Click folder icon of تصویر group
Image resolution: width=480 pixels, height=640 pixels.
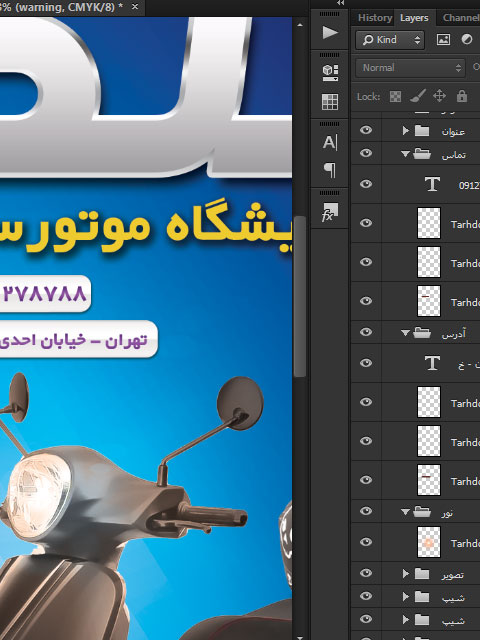(x=422, y=574)
